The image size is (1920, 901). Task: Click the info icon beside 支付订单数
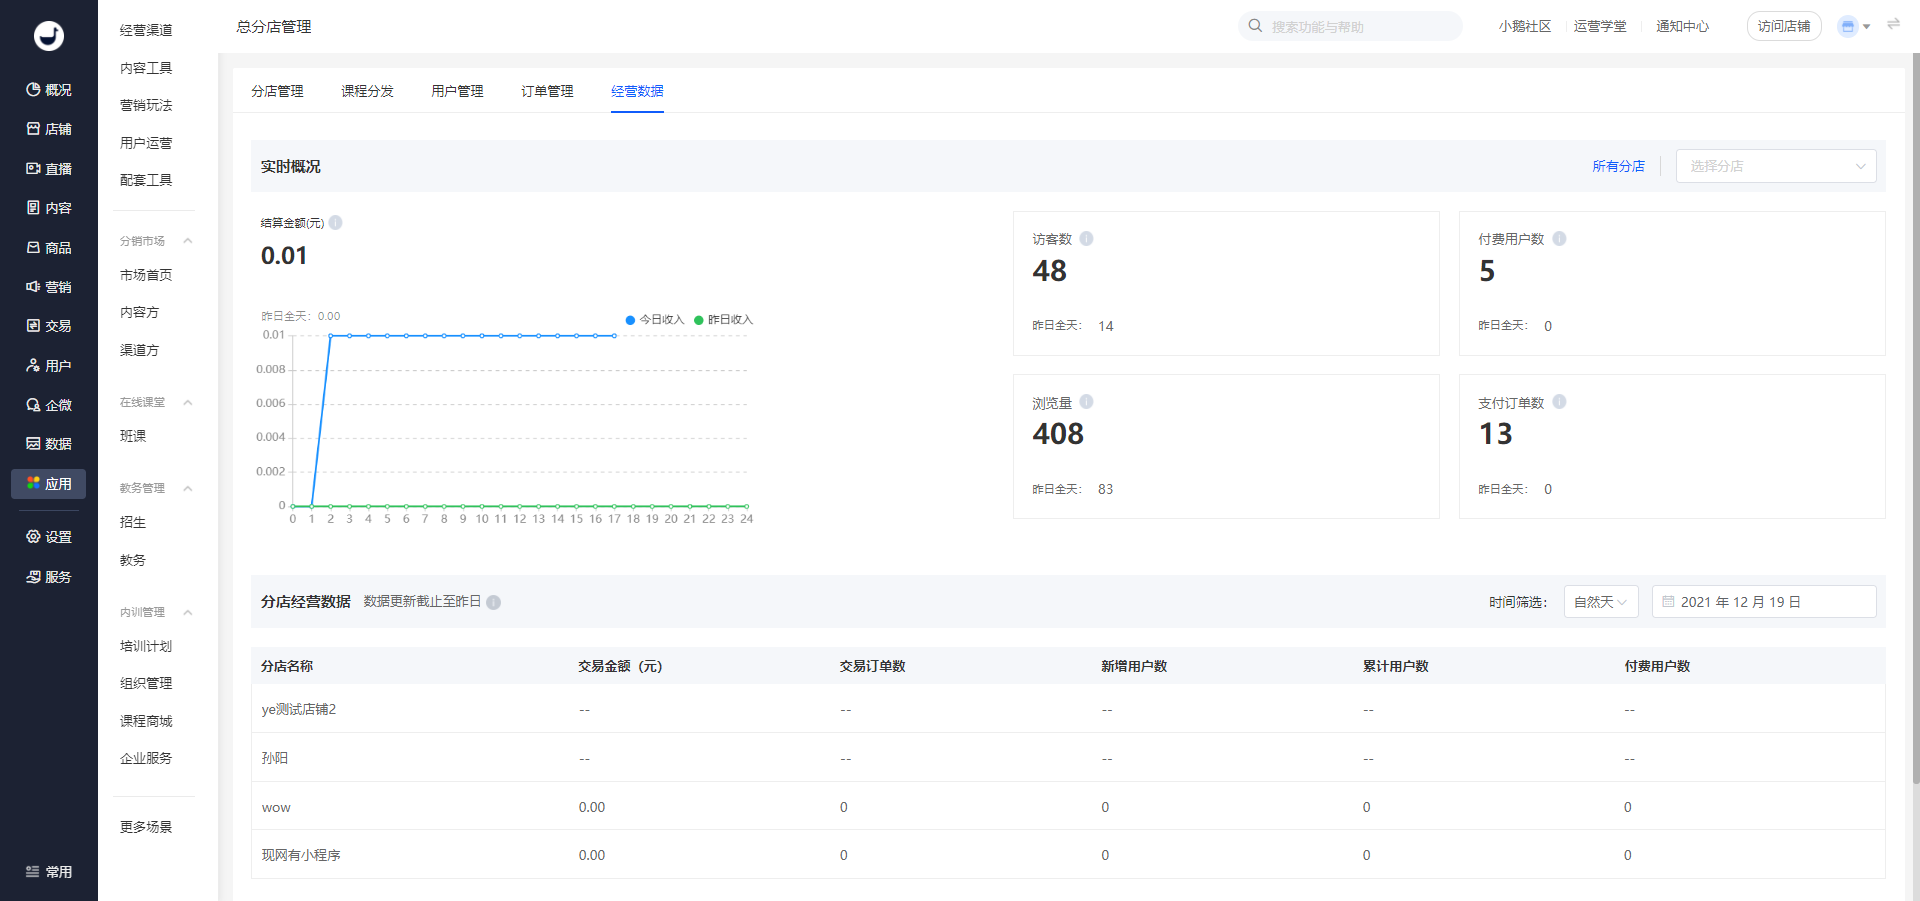tap(1559, 402)
